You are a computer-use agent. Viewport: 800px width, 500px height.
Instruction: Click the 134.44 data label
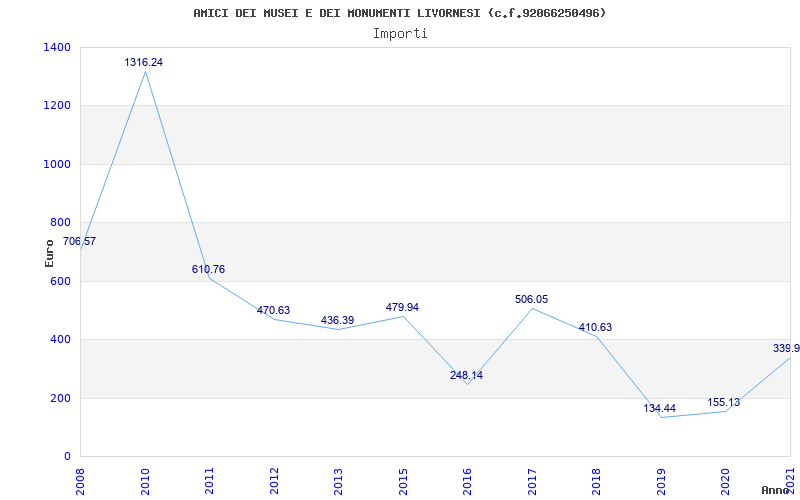pos(659,408)
